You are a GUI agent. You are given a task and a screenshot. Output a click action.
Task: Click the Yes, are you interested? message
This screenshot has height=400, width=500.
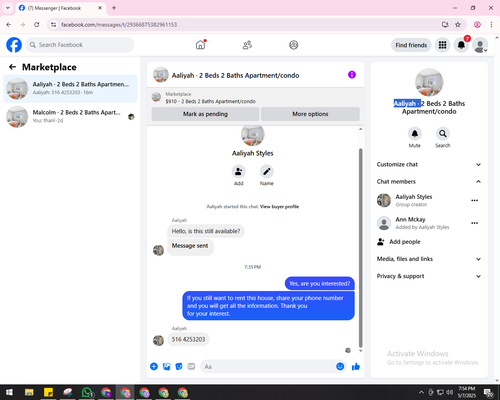(x=320, y=284)
